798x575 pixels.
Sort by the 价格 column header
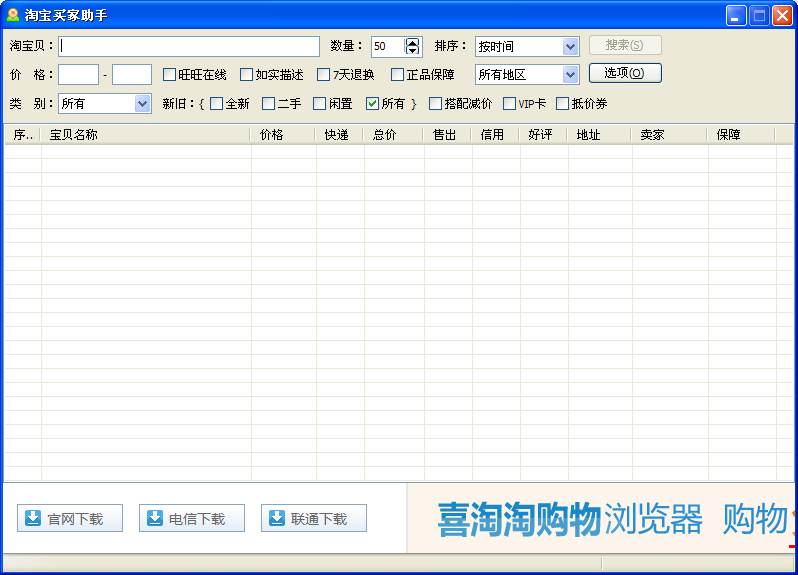(x=283, y=135)
